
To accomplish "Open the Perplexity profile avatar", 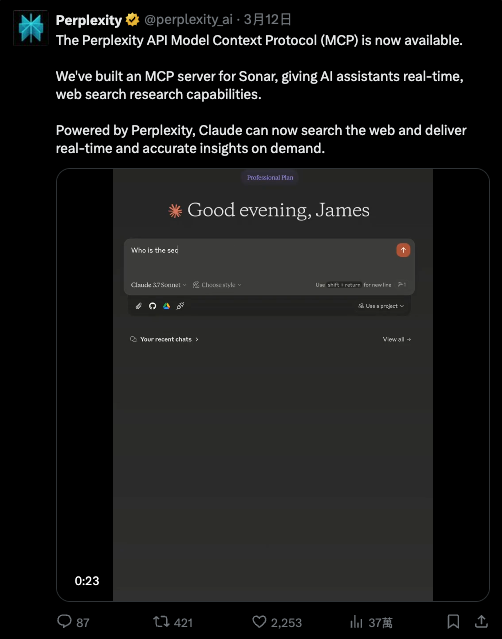I will 31,28.
